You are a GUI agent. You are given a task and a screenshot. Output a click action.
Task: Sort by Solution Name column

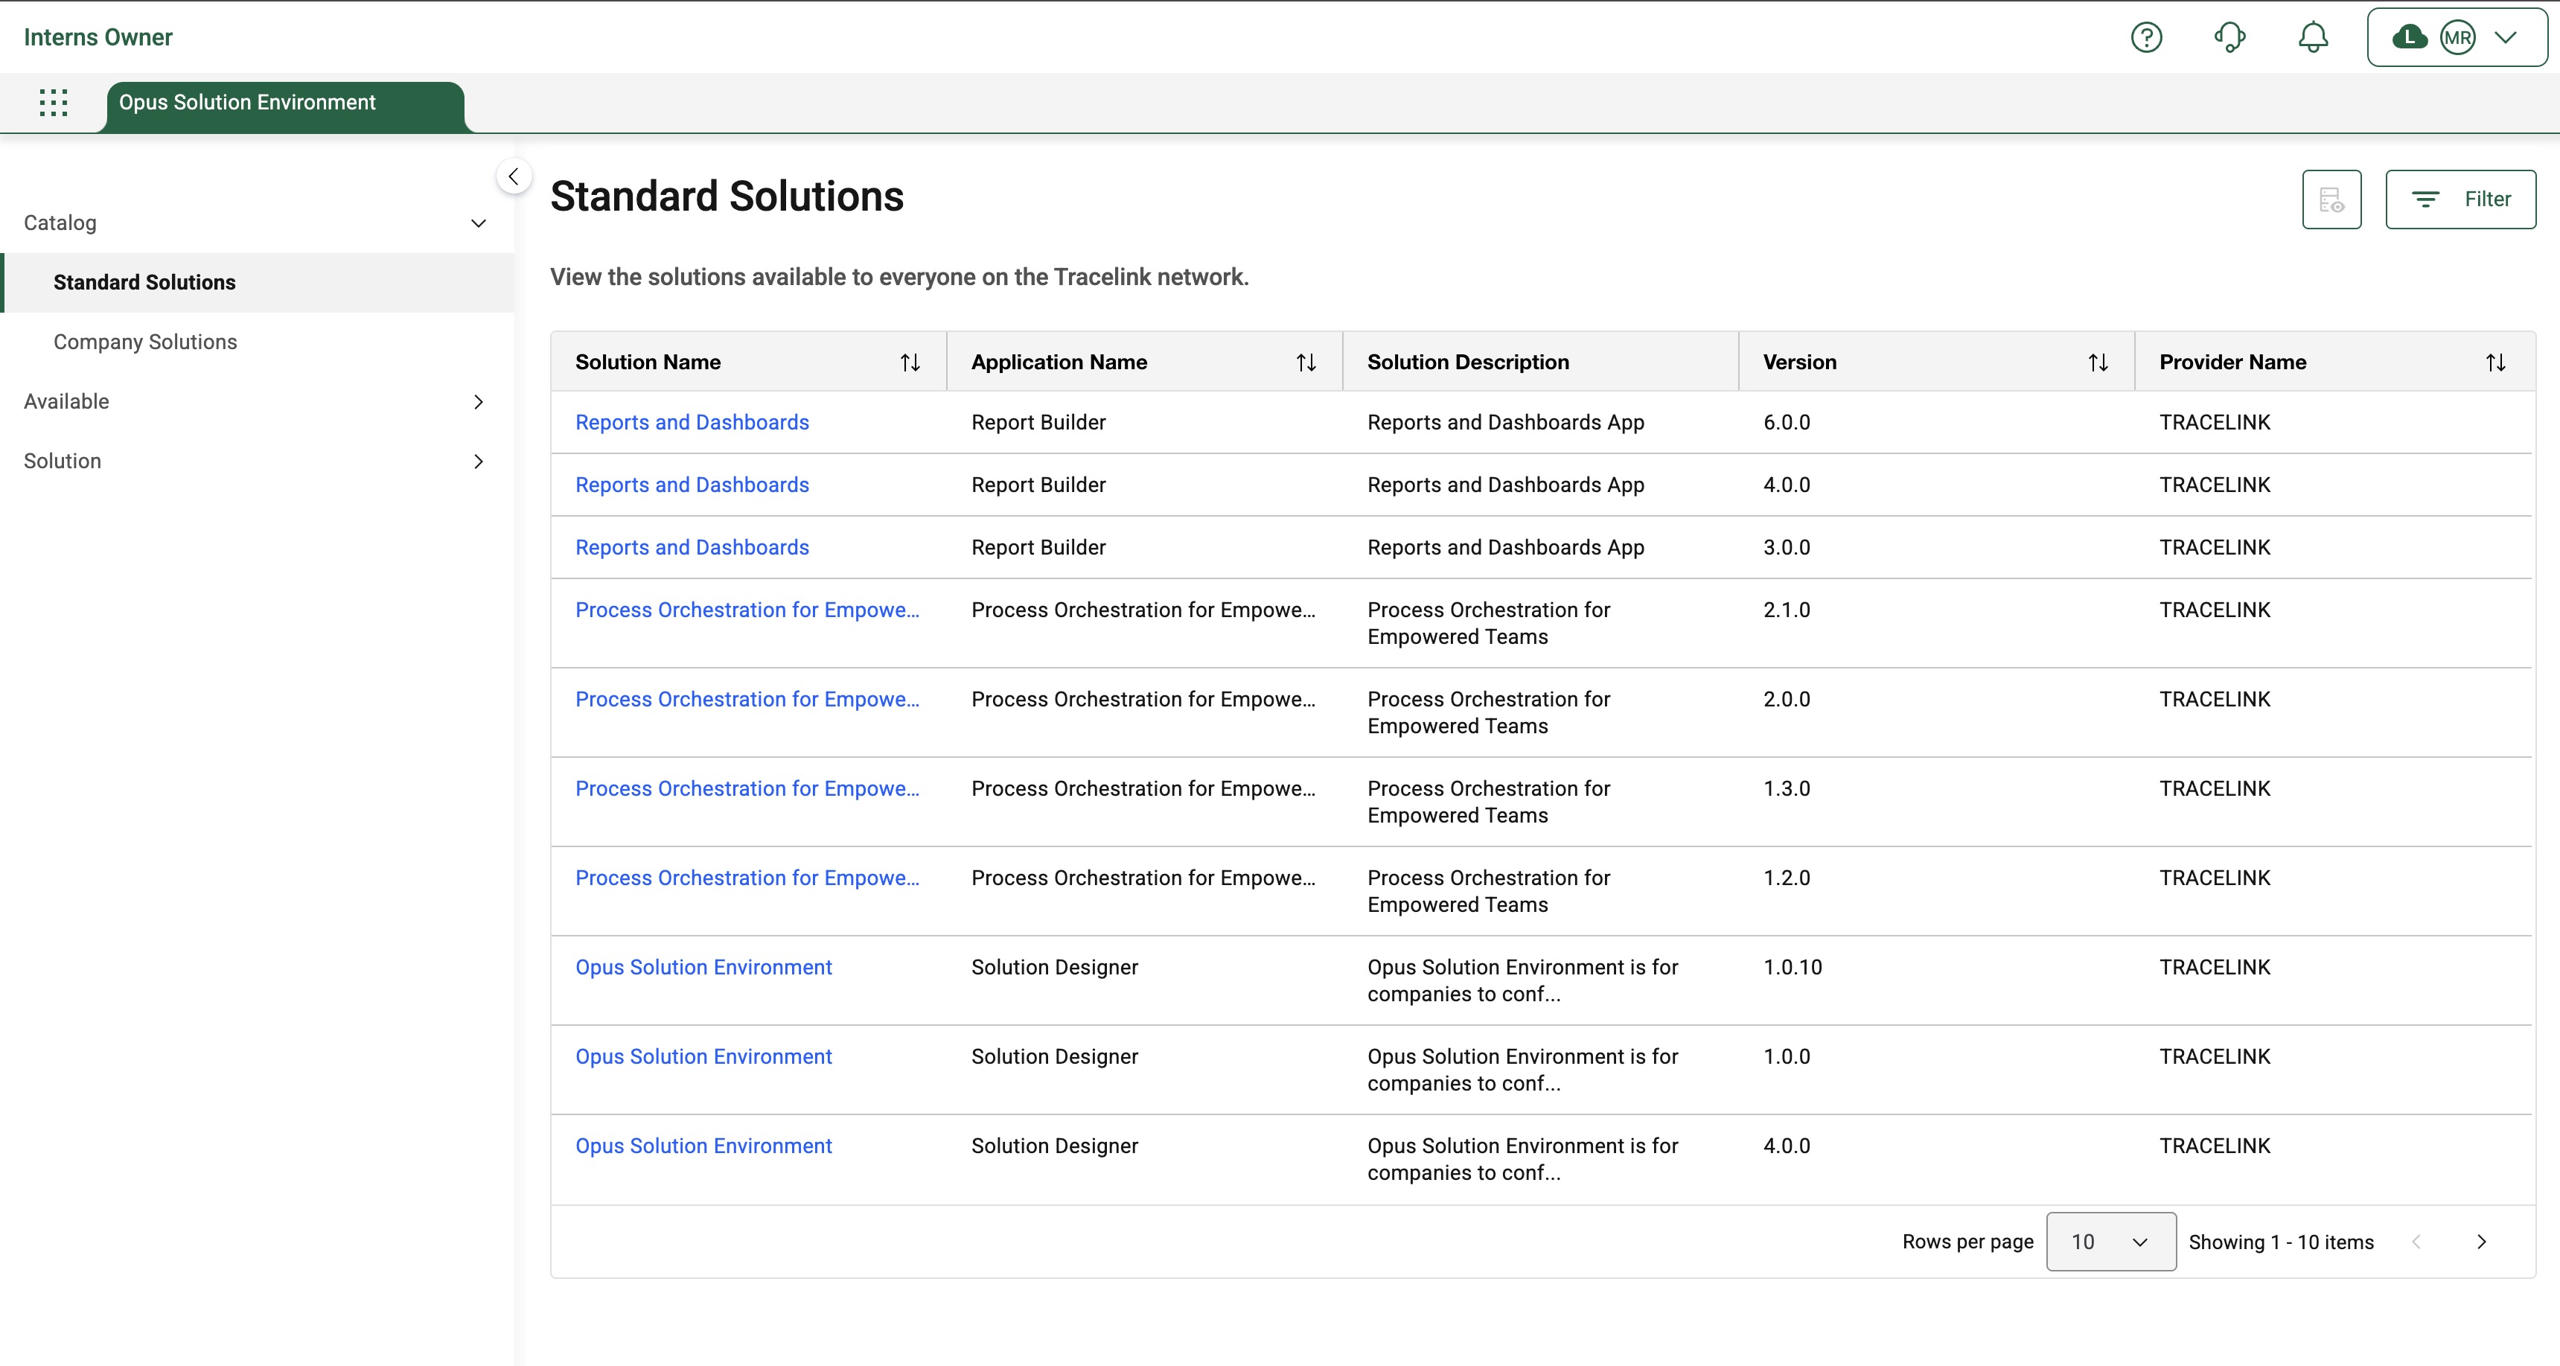tap(909, 362)
